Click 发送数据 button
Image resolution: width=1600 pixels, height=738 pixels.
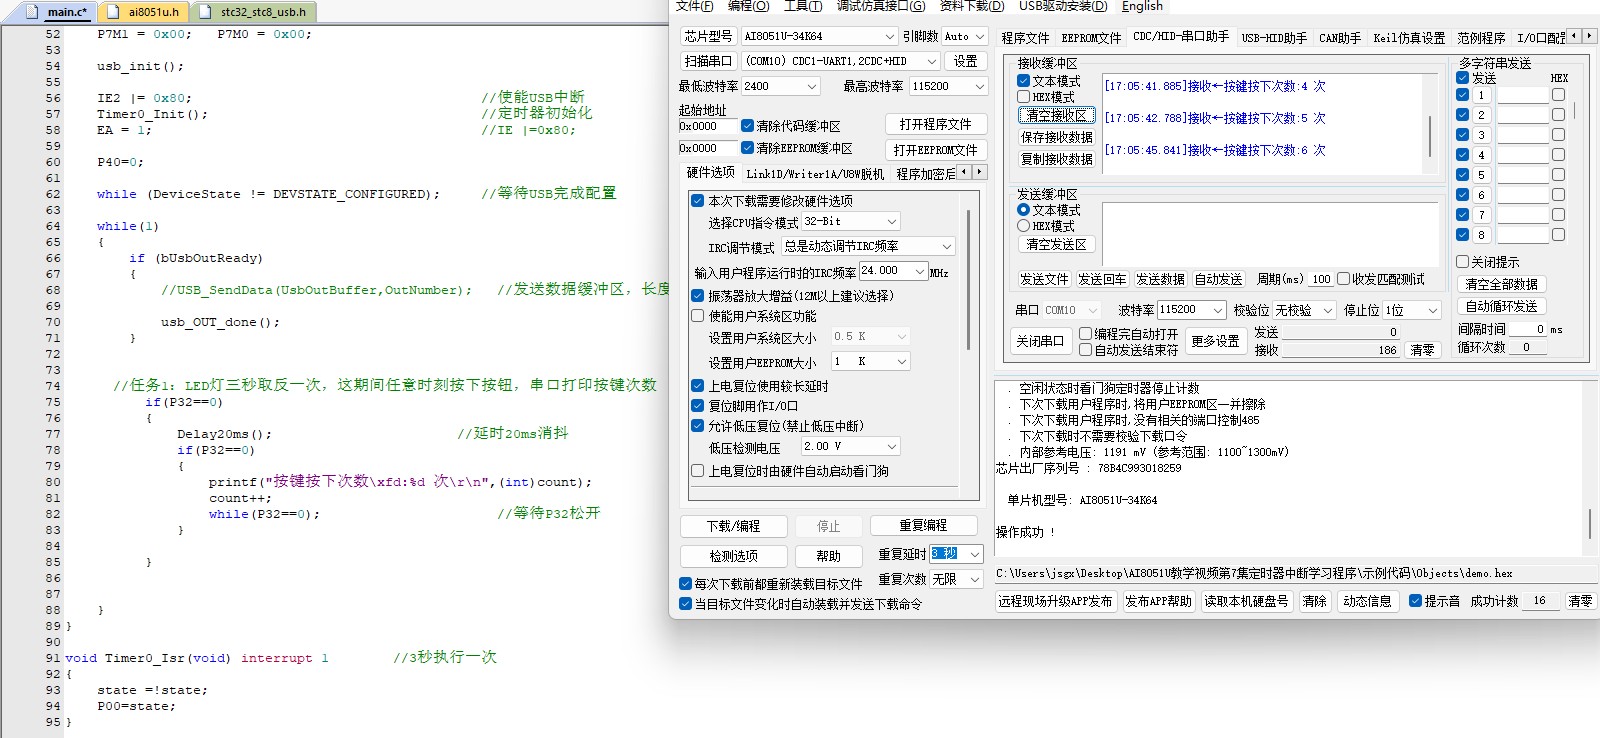[x=1160, y=279]
